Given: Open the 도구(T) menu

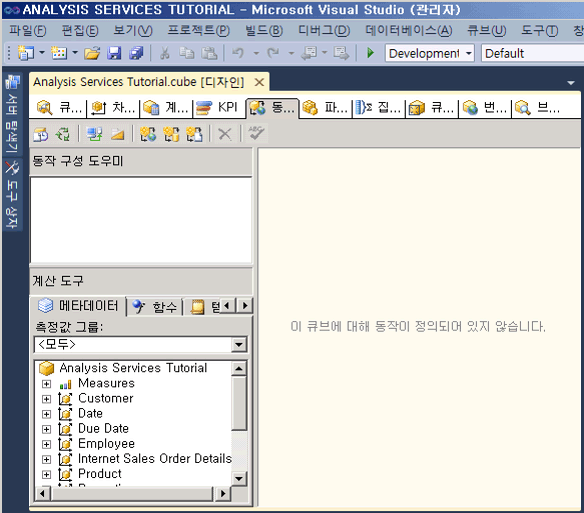Looking at the screenshot, I should coord(539,31).
